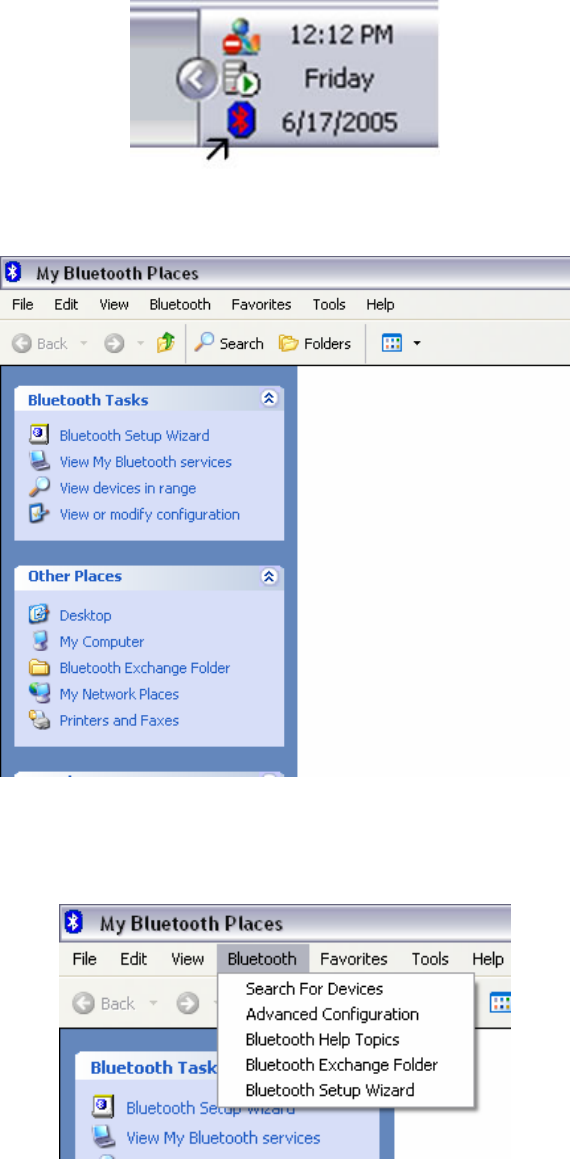The image size is (570, 1159).
Task: Click magnifier icon beside View devices in range
Action: point(39,487)
